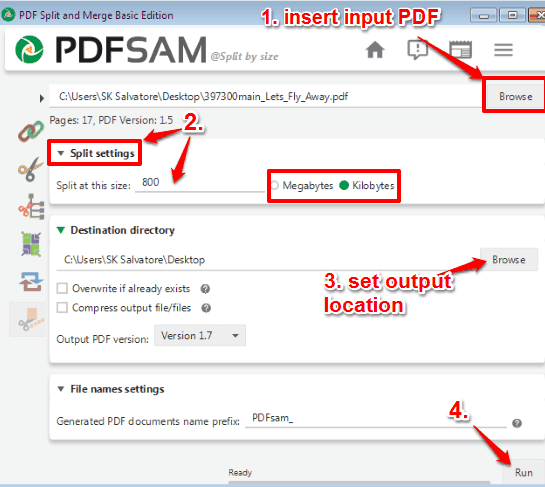Click the app icon in the title bar
The width and height of the screenshot is (545, 487).
[8, 15]
